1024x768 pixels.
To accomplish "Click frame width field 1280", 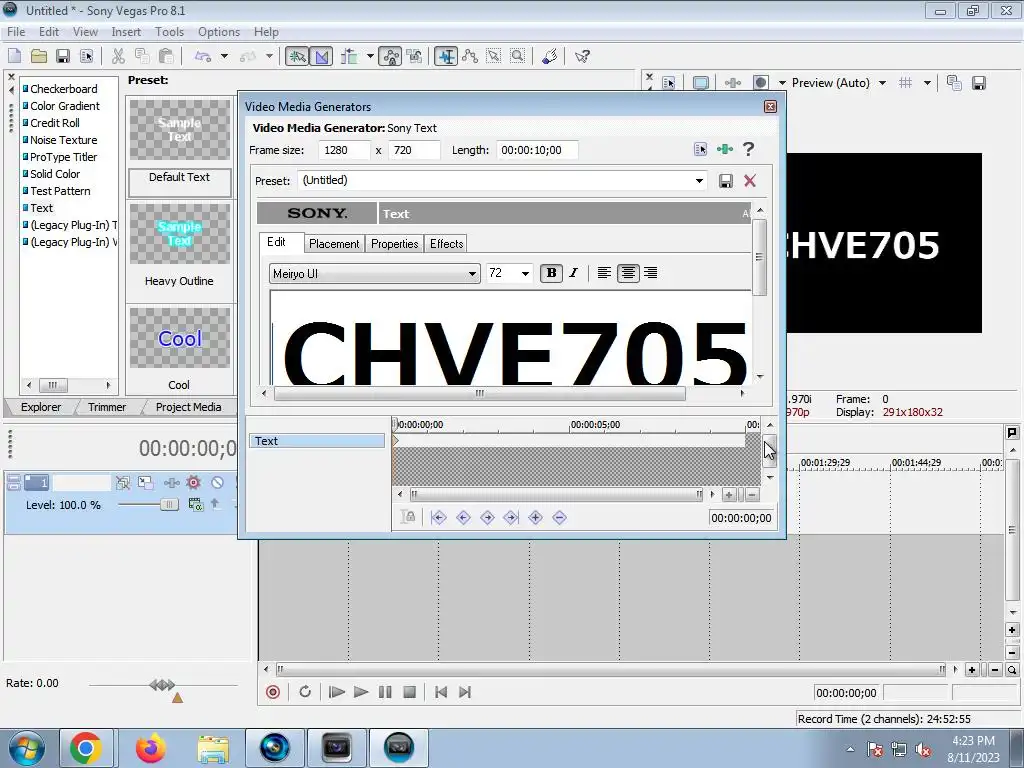I will pos(344,150).
